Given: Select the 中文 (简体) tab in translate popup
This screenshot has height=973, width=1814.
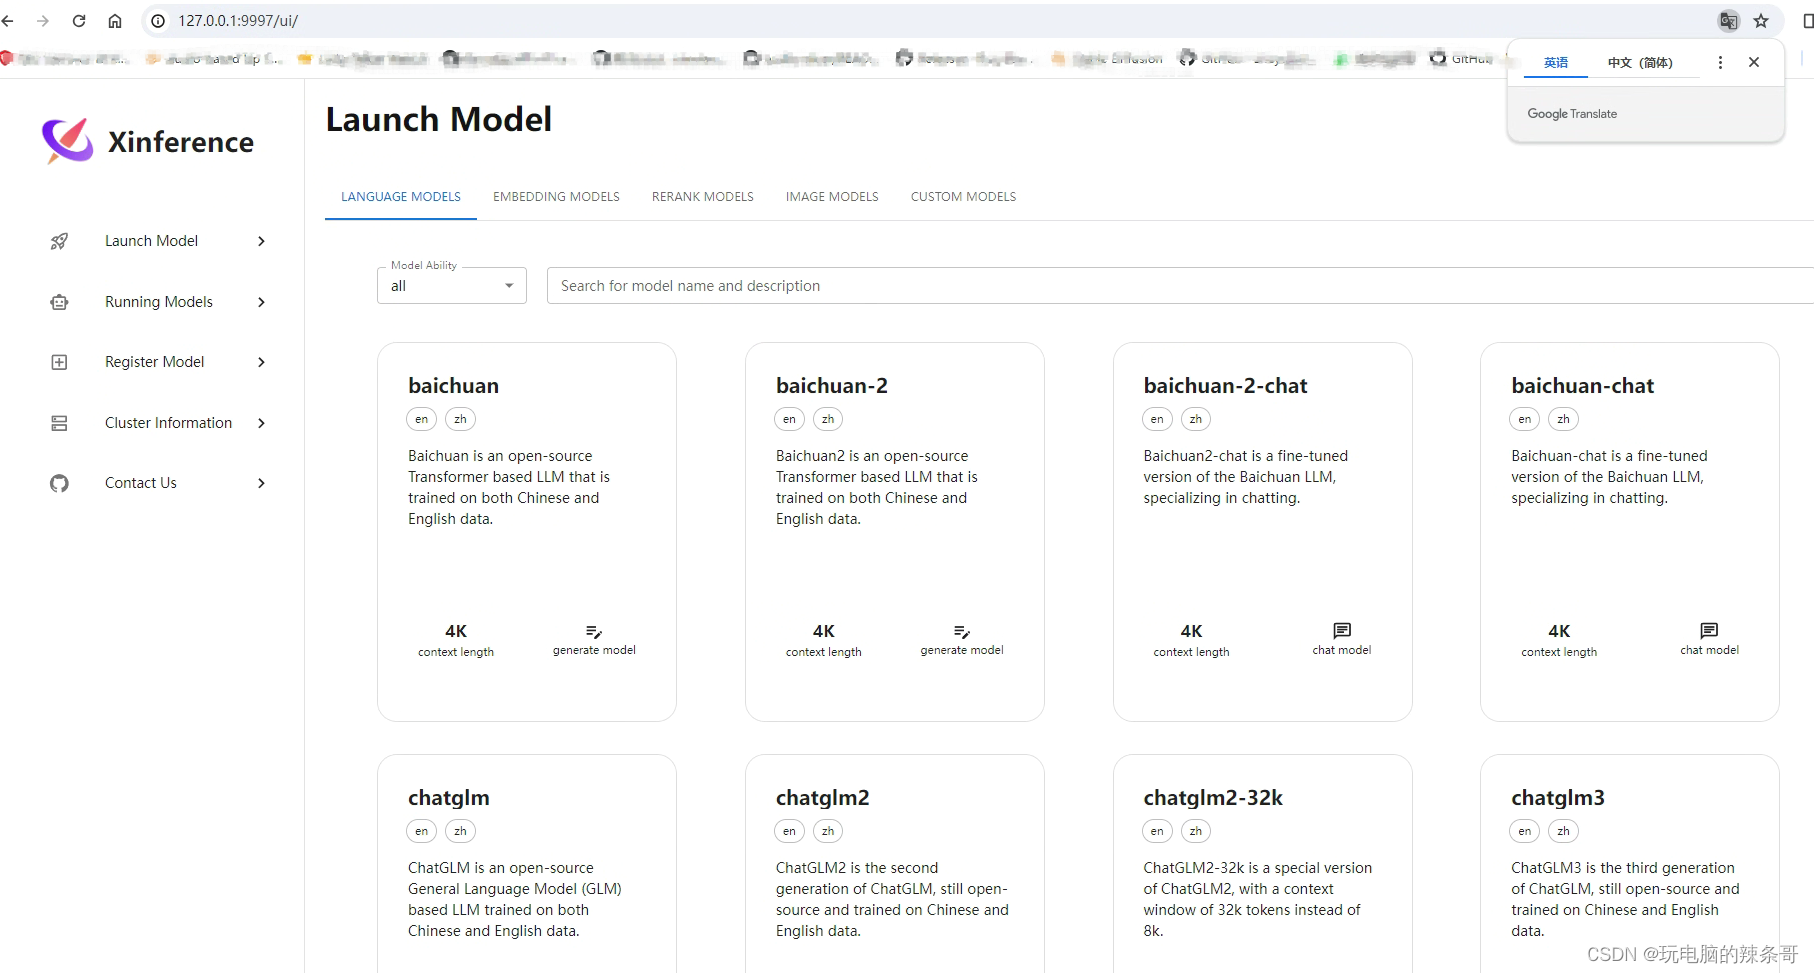Looking at the screenshot, I should (1640, 62).
